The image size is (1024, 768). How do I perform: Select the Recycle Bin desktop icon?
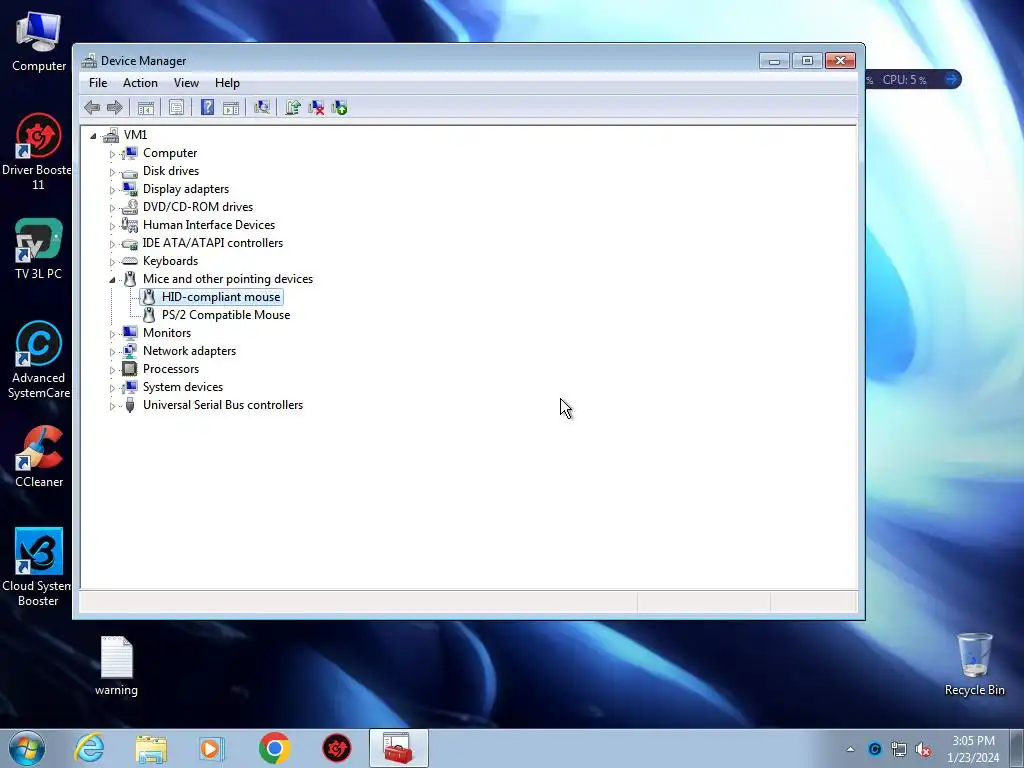tap(974, 664)
